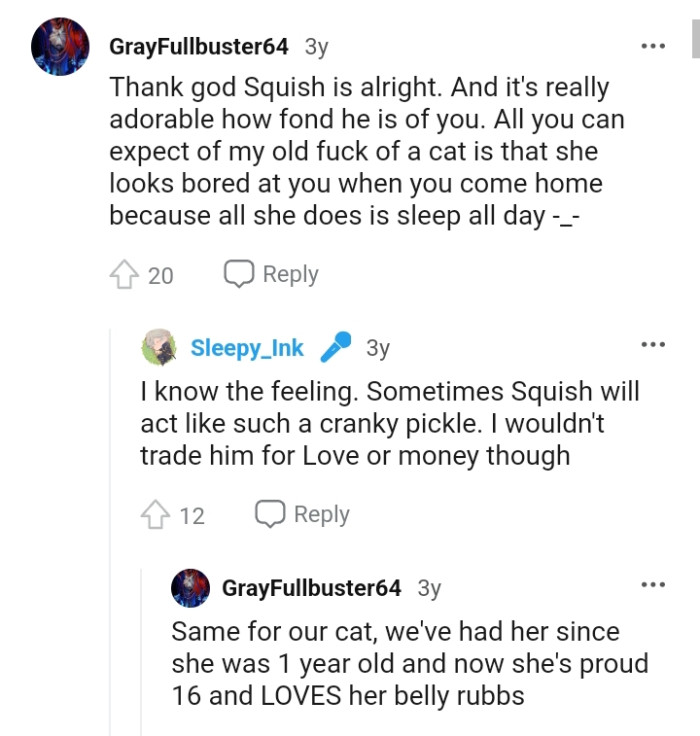Visit GrayFullbuster64's profile from the nested reply
Screen dimensions: 700x736
(x=311, y=587)
